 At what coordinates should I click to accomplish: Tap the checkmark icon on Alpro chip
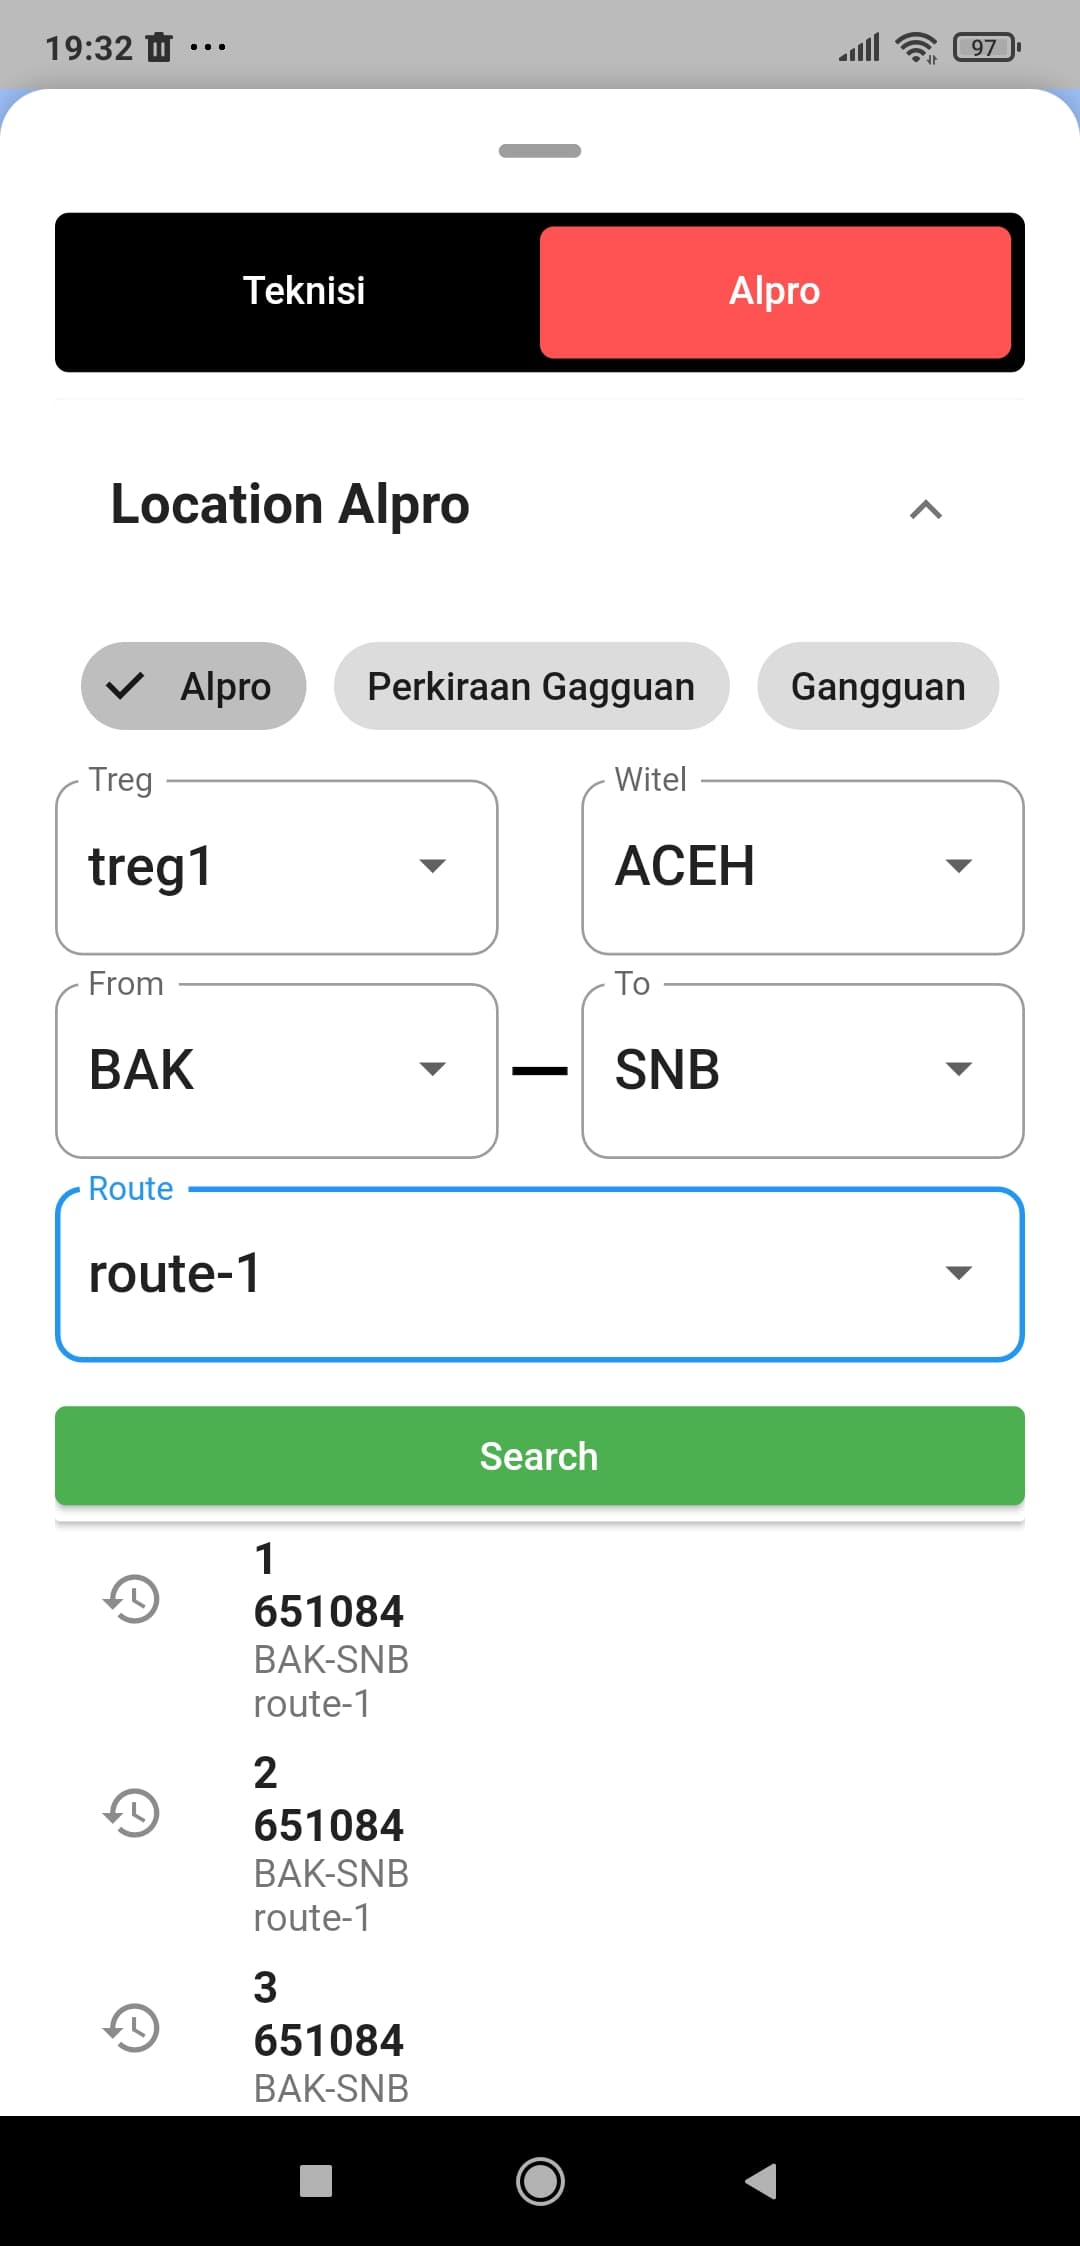(x=126, y=686)
